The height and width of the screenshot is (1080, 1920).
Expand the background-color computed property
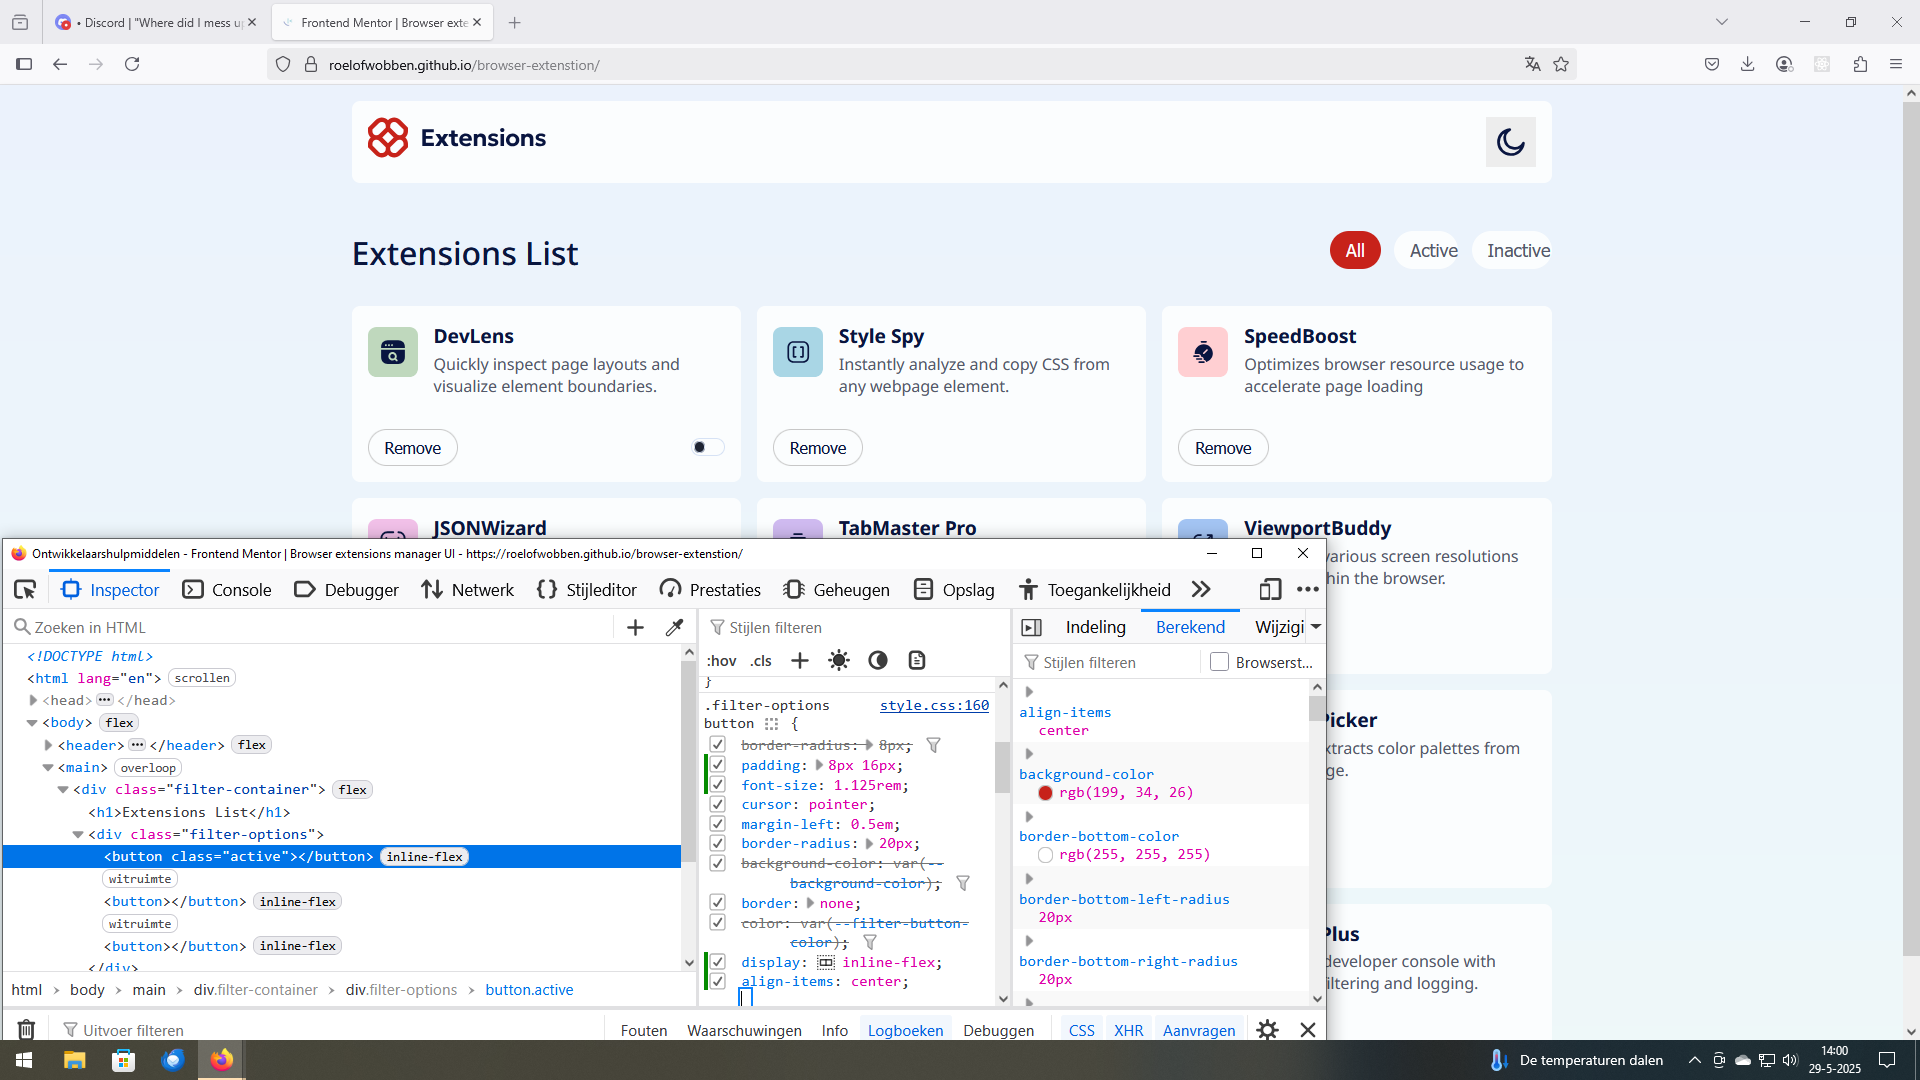pos(1029,754)
